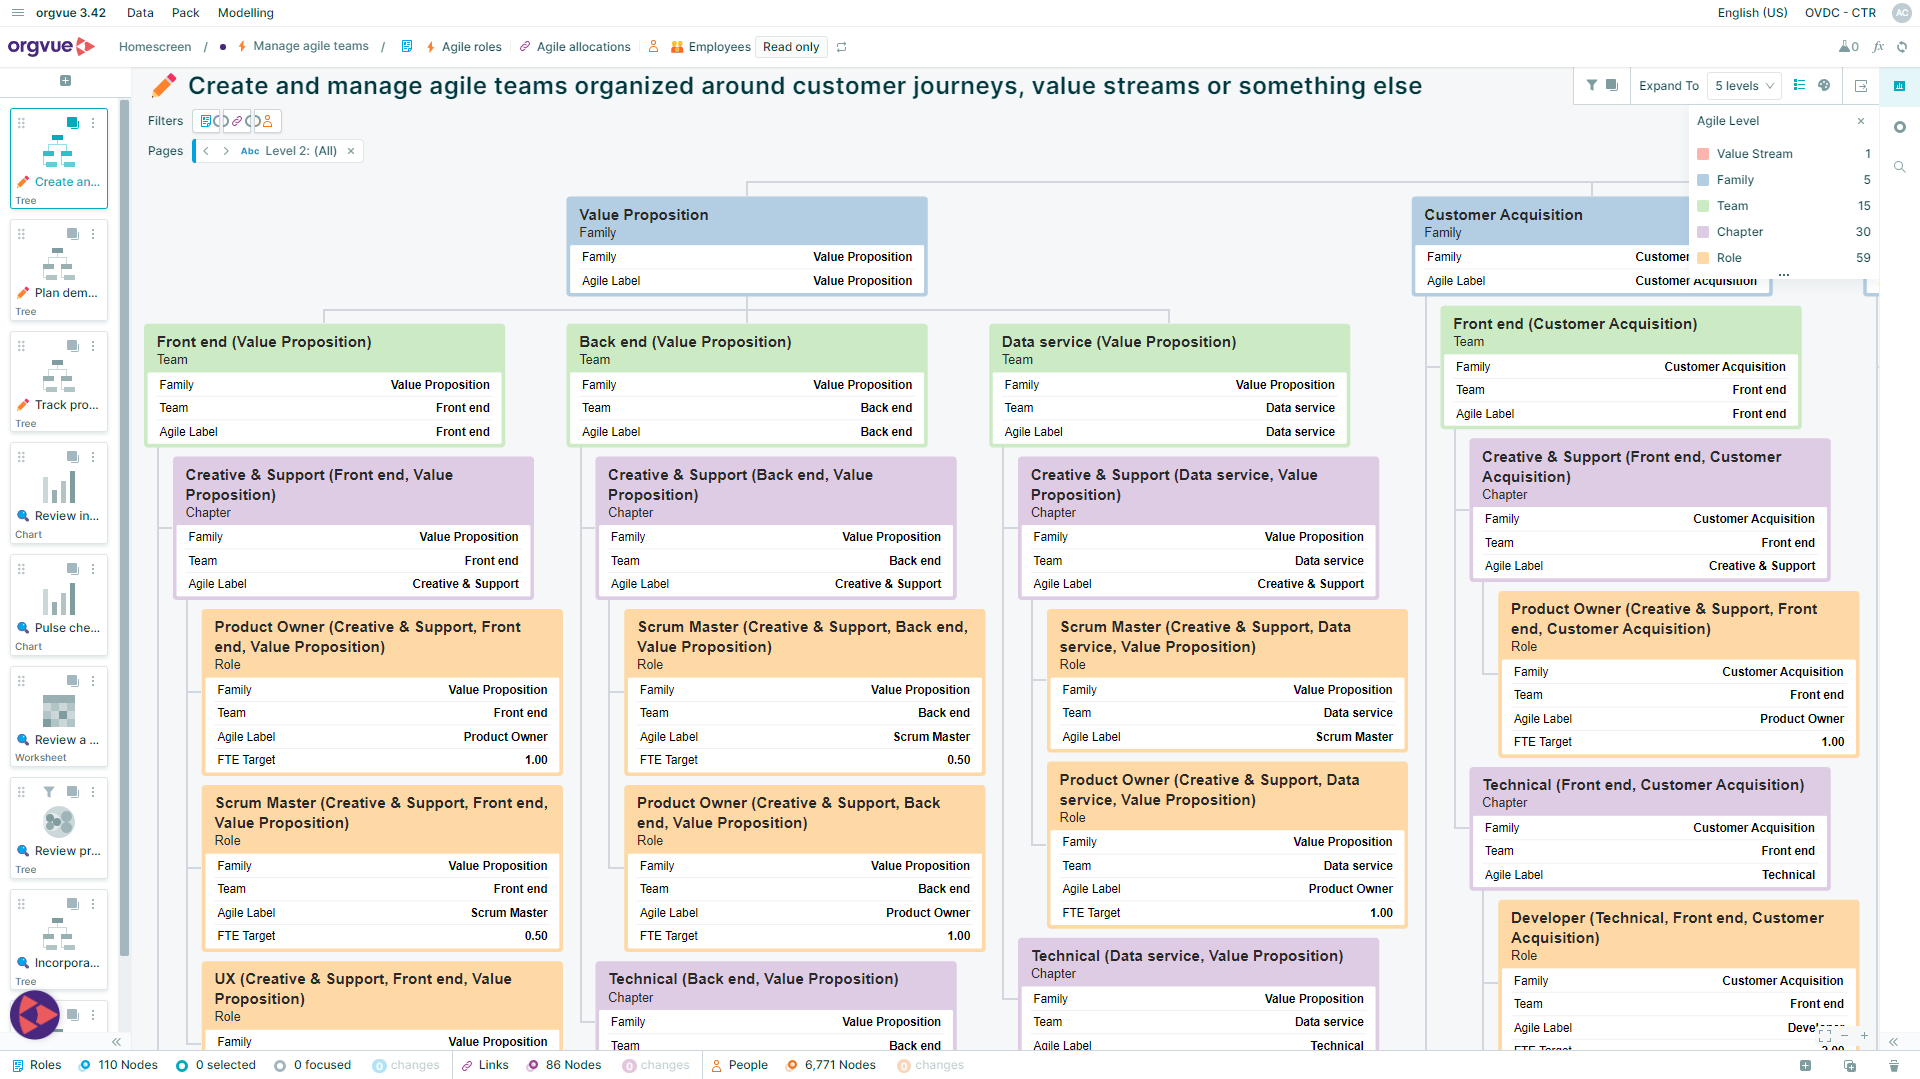
Task: Click the reload icon in top right corner
Action: 1902,47
